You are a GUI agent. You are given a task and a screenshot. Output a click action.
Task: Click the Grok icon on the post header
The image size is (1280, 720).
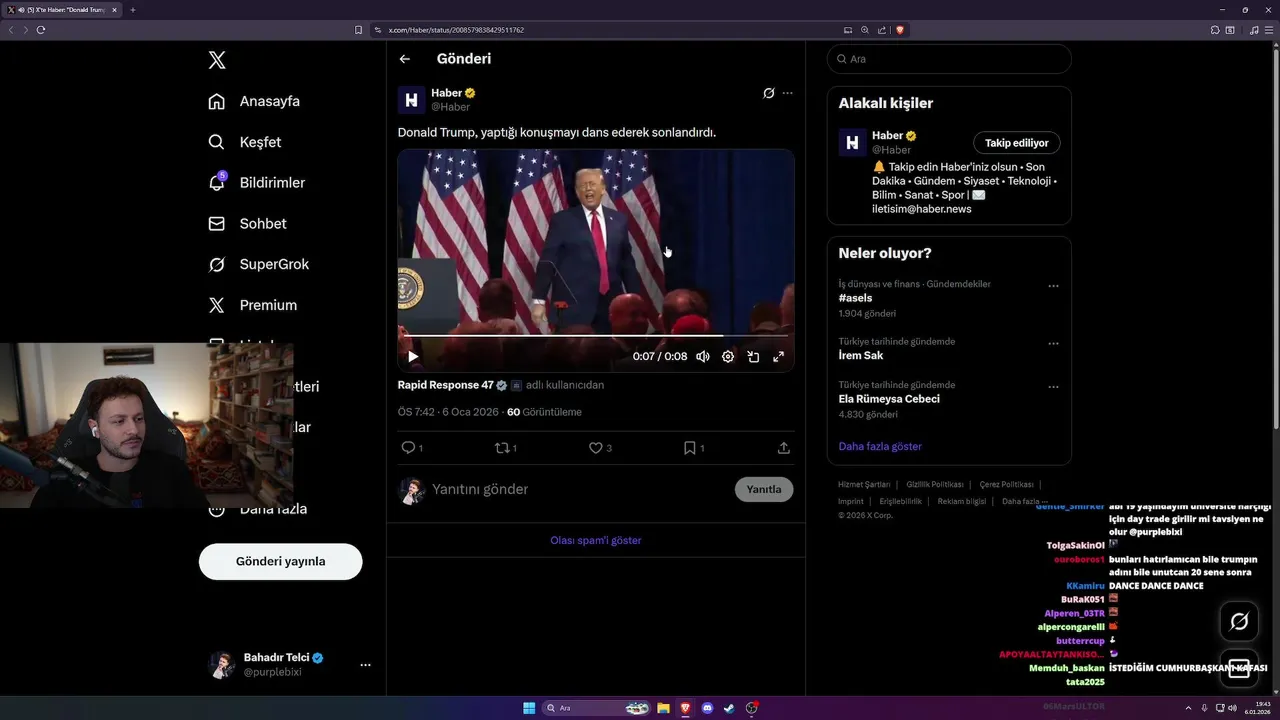pos(768,93)
